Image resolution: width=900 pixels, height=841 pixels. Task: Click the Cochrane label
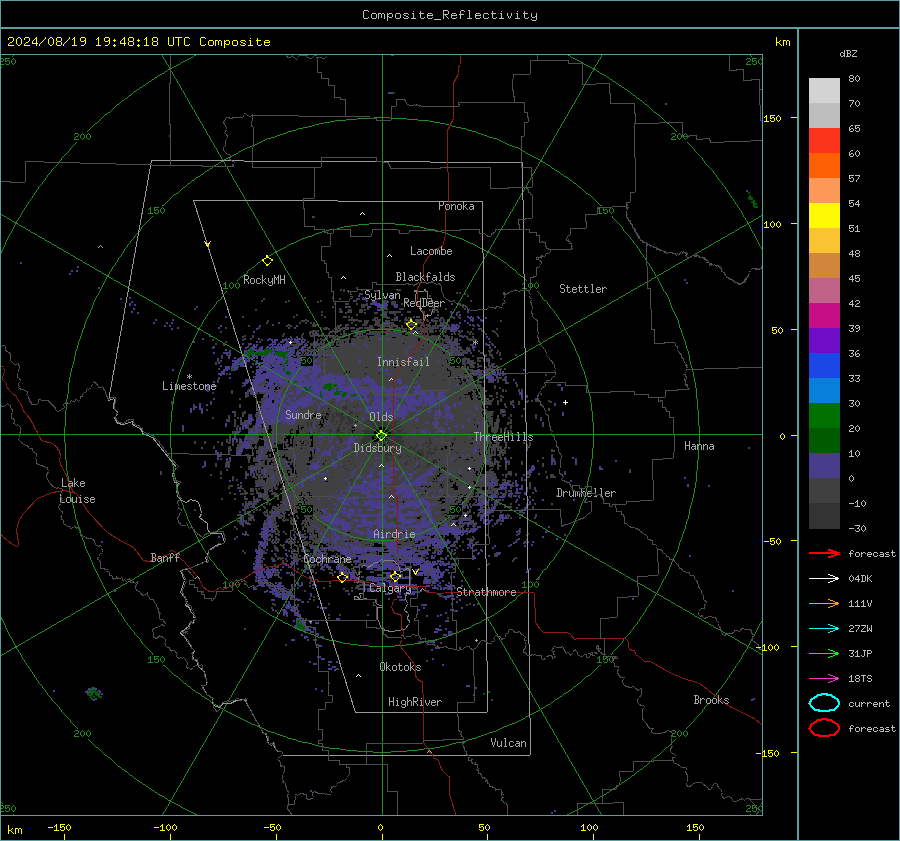327,559
